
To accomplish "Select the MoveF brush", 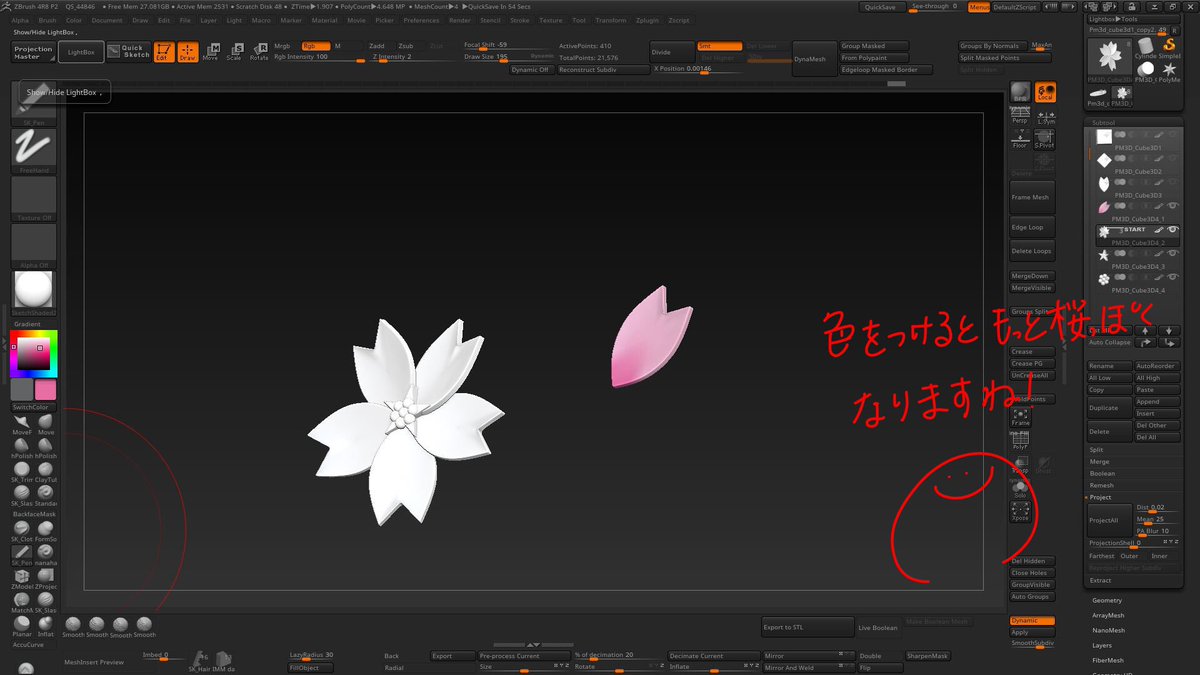I will coord(22,423).
